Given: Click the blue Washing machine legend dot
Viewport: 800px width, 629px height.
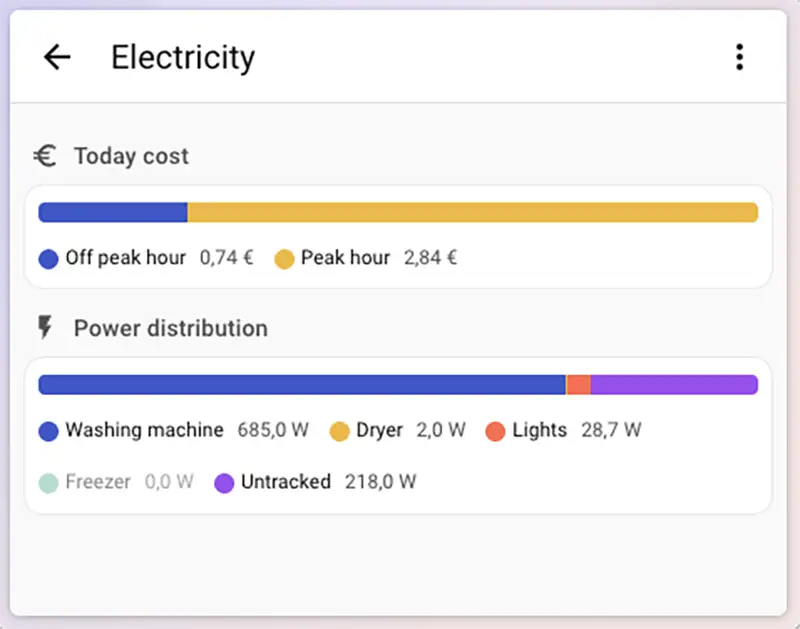Looking at the screenshot, I should click(46, 430).
